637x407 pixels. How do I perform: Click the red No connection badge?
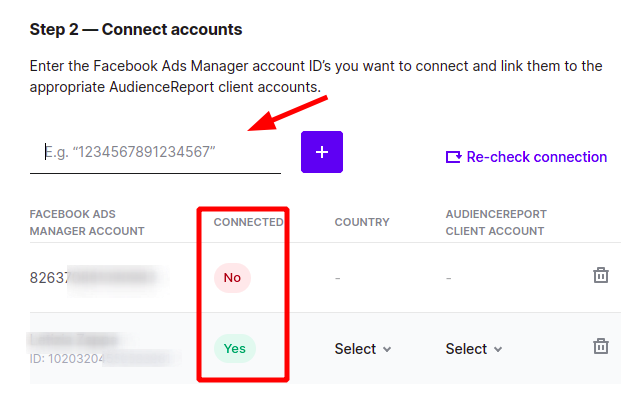point(232,278)
